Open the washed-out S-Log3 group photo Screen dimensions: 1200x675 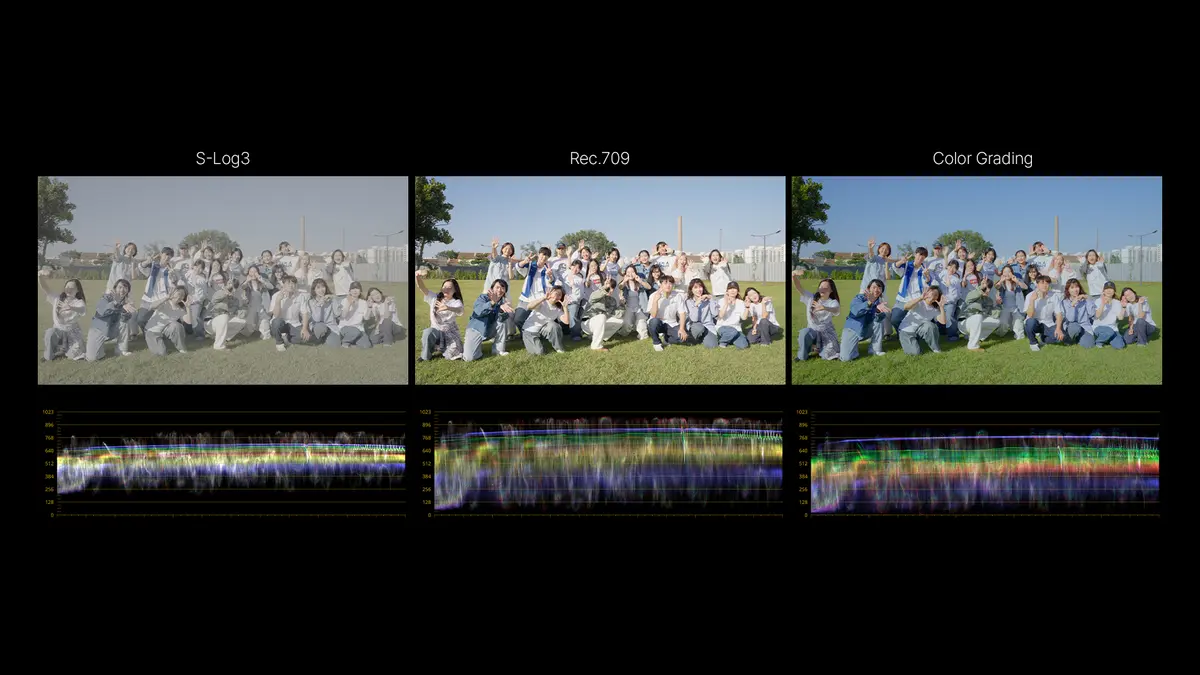[x=223, y=281]
